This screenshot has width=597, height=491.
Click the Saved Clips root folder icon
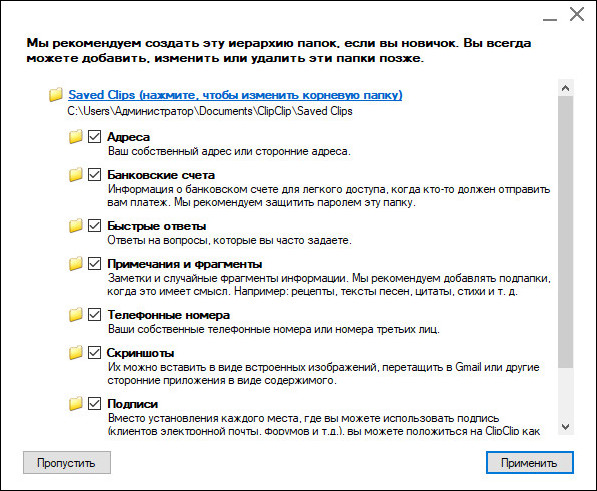point(56,94)
